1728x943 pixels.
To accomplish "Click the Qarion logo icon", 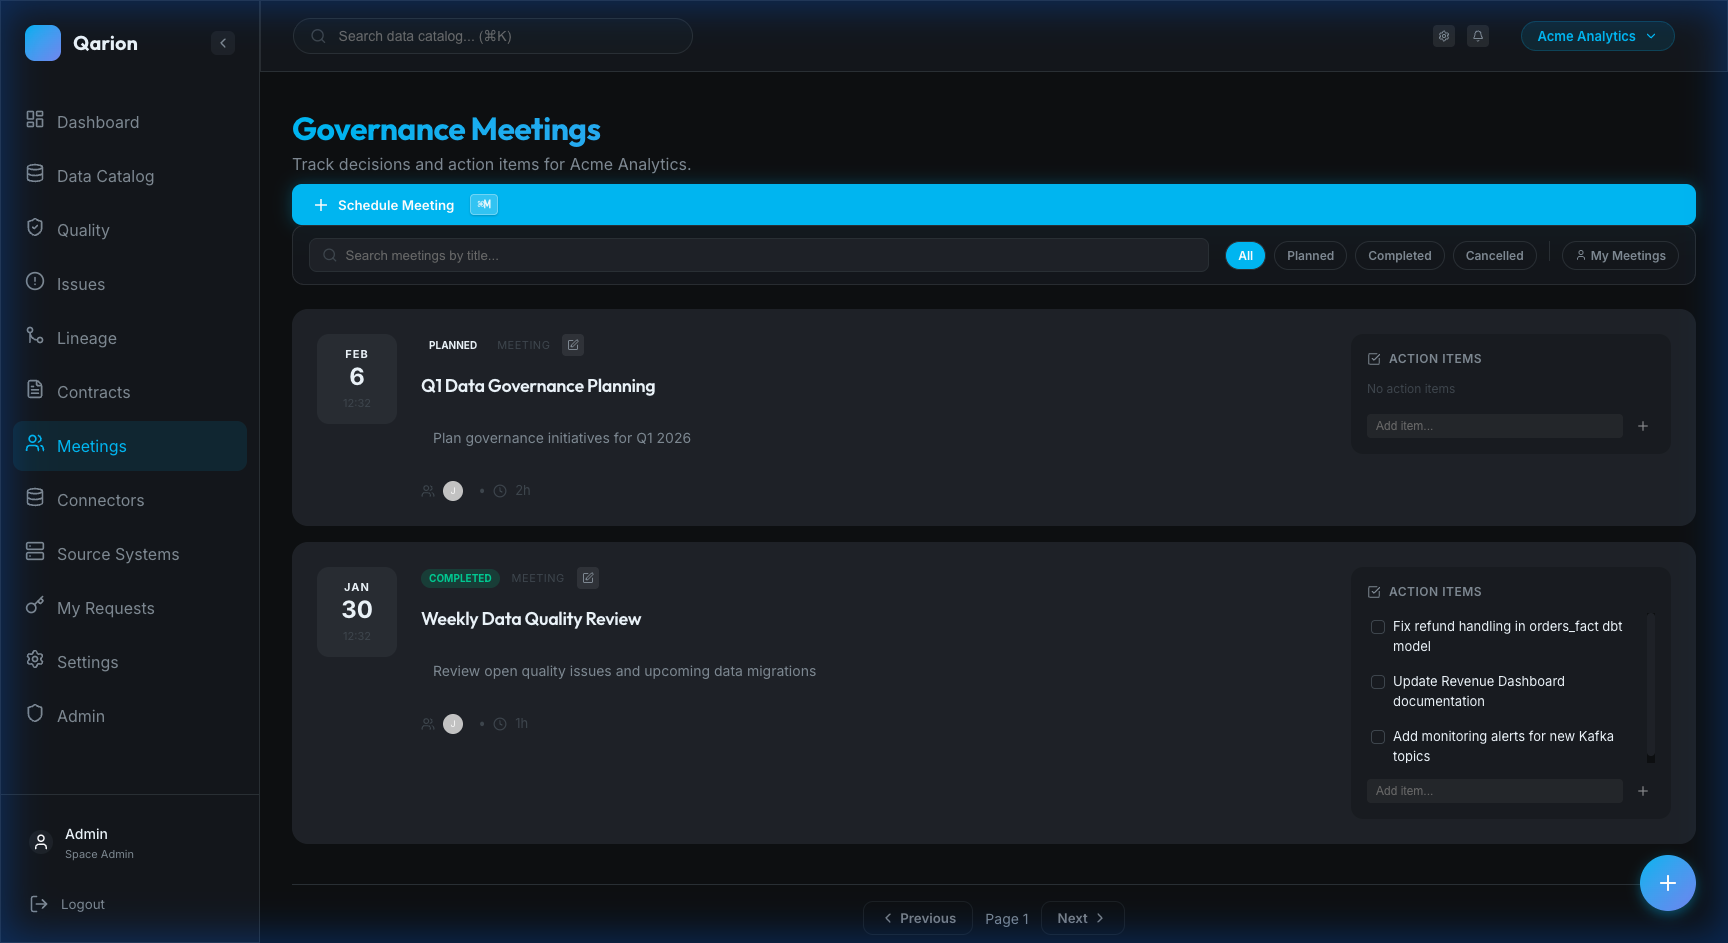I will (43, 43).
